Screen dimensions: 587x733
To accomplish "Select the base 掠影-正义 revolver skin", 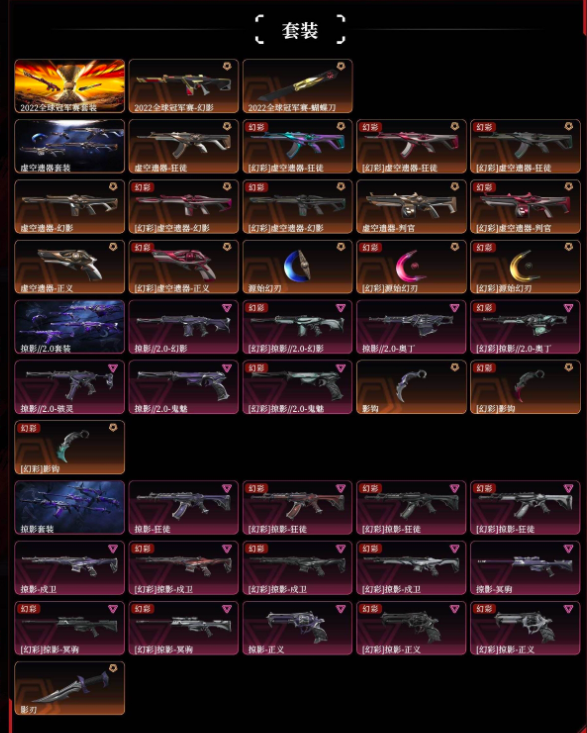I will 298,628.
